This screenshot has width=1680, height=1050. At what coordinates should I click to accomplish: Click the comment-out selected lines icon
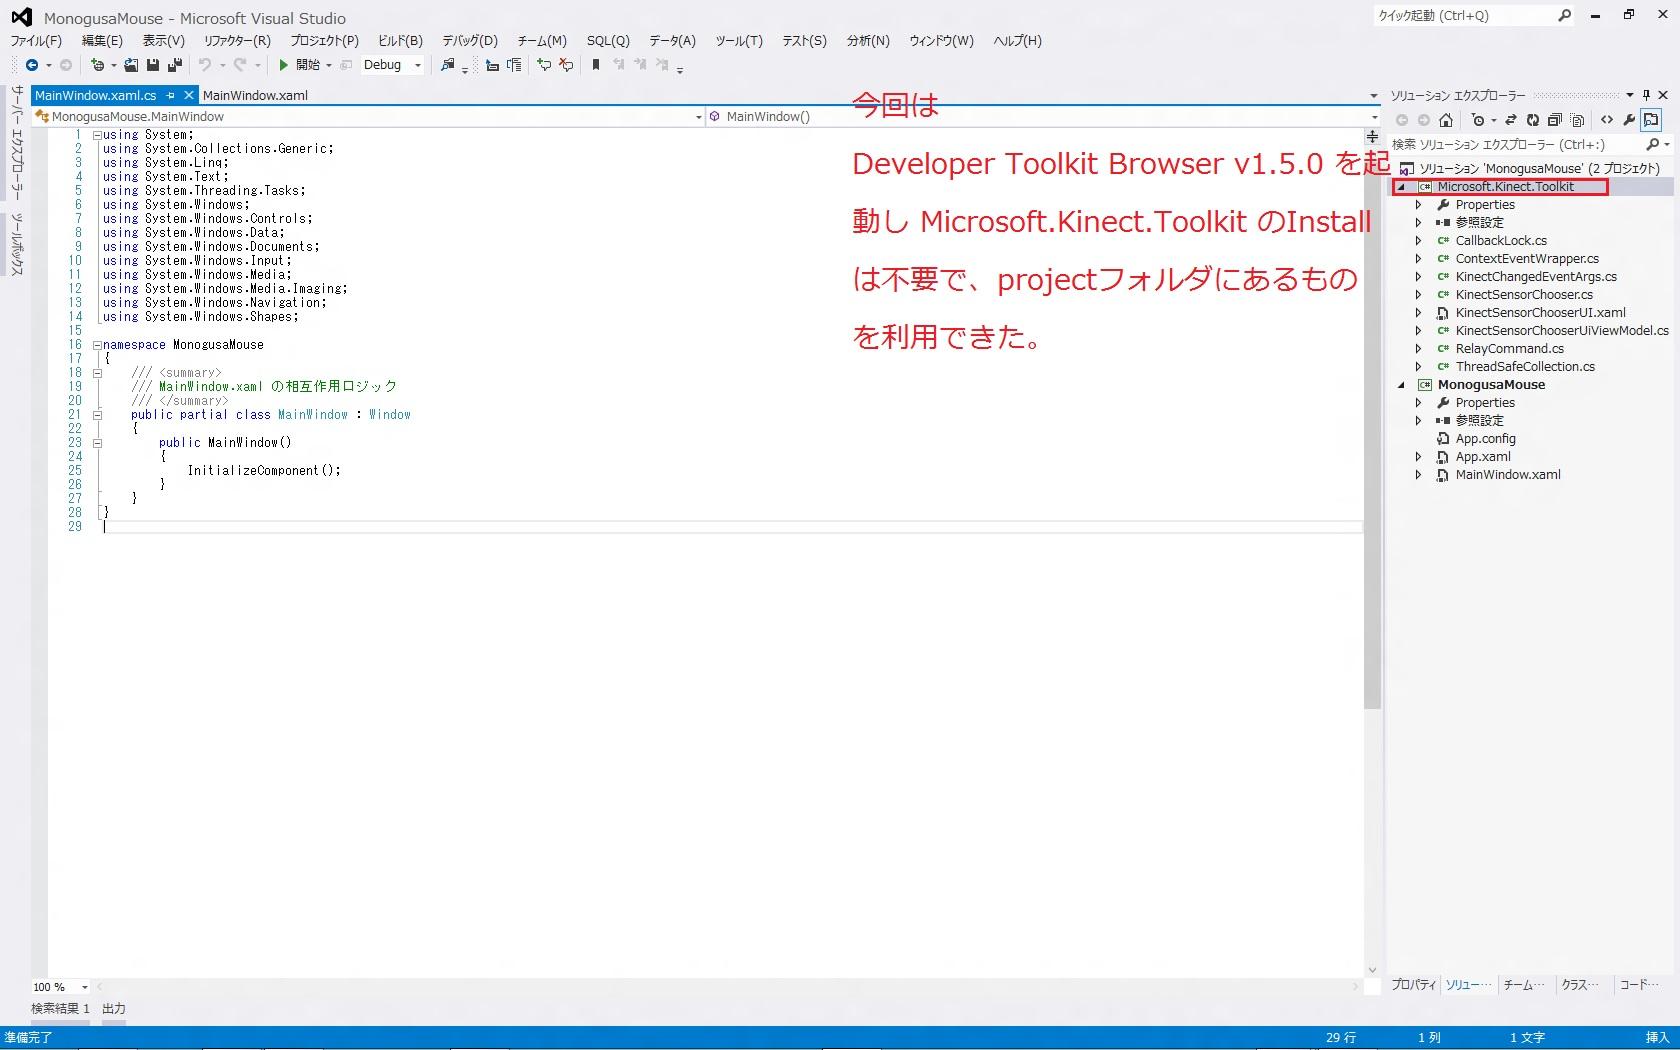544,65
